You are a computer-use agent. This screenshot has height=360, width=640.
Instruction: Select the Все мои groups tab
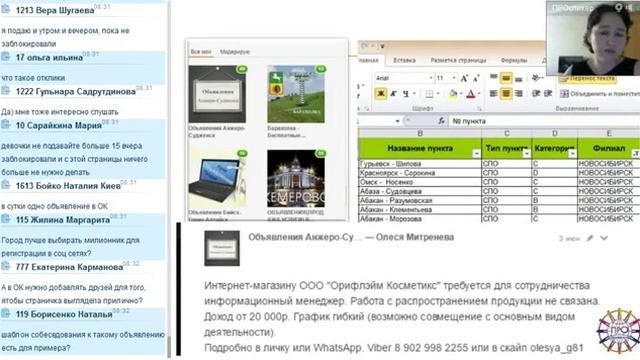pos(201,52)
